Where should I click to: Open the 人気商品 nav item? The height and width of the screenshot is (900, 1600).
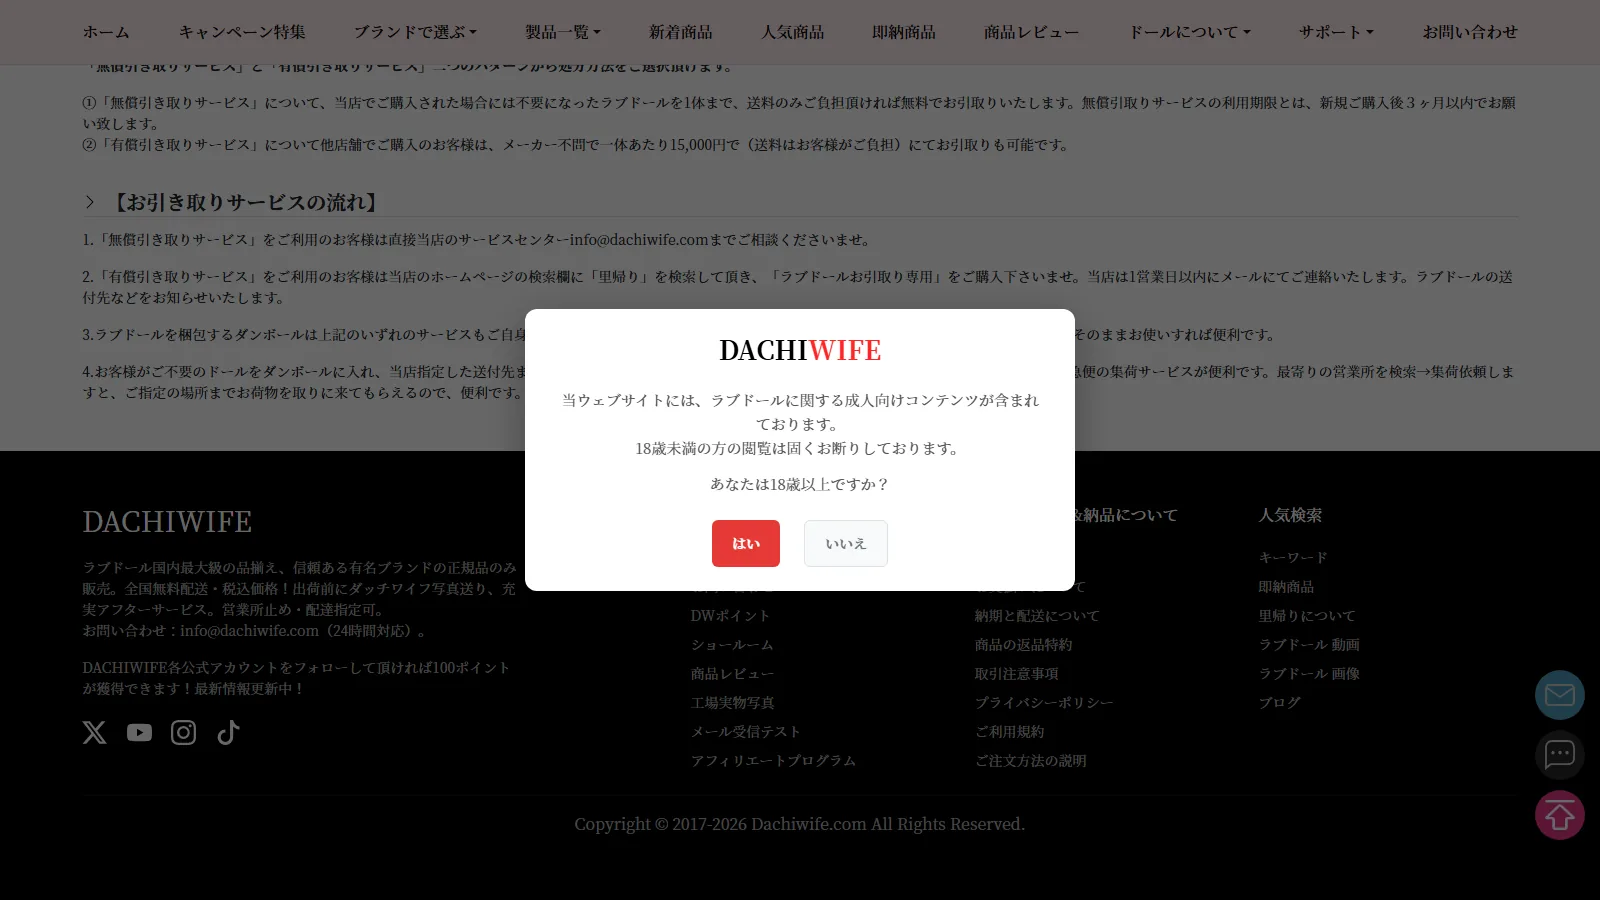point(793,32)
